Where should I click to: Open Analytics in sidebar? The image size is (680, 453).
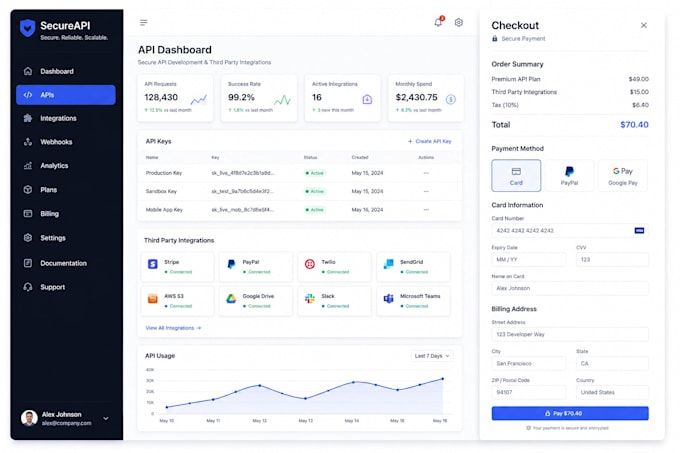click(x=65, y=166)
